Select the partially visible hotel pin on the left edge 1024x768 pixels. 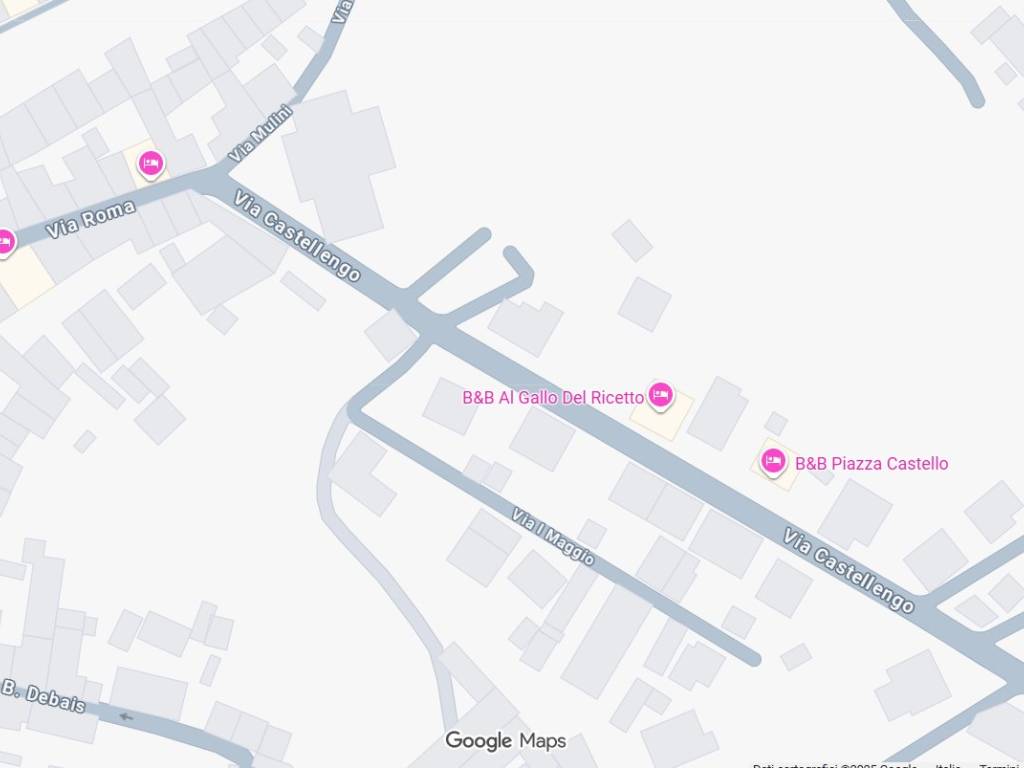click(x=5, y=243)
